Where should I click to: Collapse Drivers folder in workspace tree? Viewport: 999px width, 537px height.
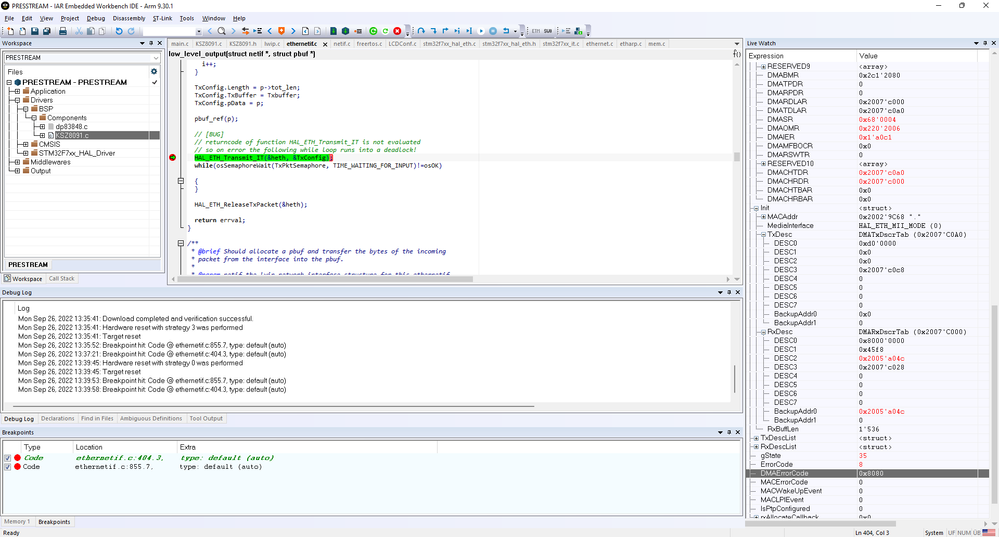tap(17, 100)
